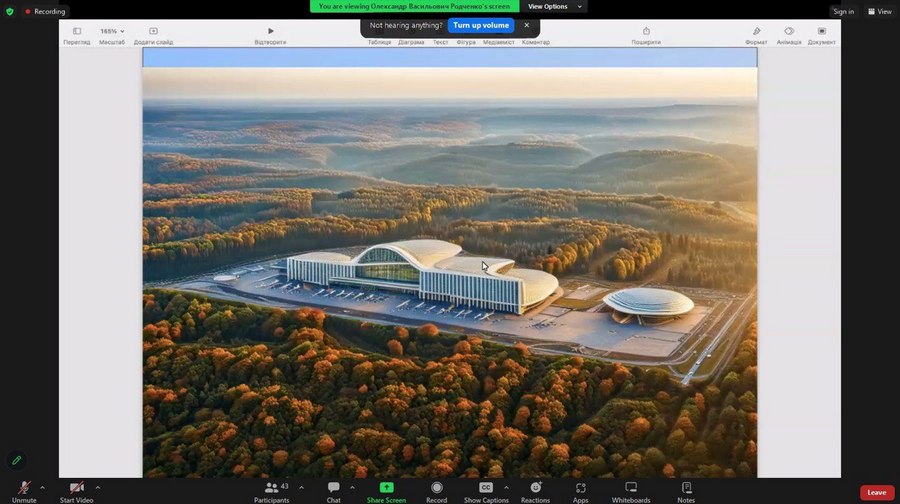Open the Participants panel
The height and width of the screenshot is (504, 900).
coord(272,489)
